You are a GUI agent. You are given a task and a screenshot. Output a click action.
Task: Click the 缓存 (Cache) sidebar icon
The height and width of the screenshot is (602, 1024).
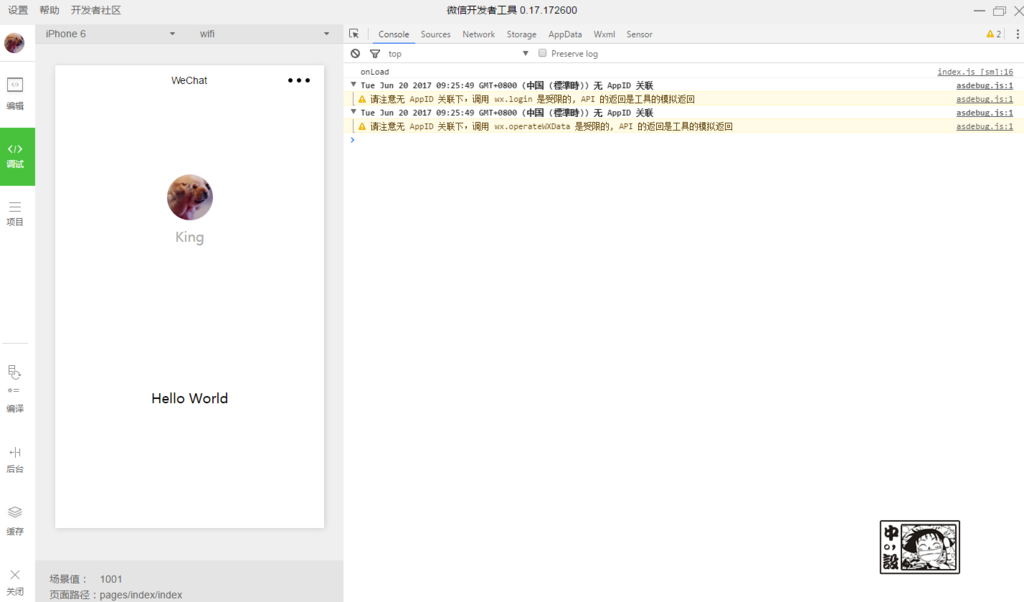[x=15, y=520]
